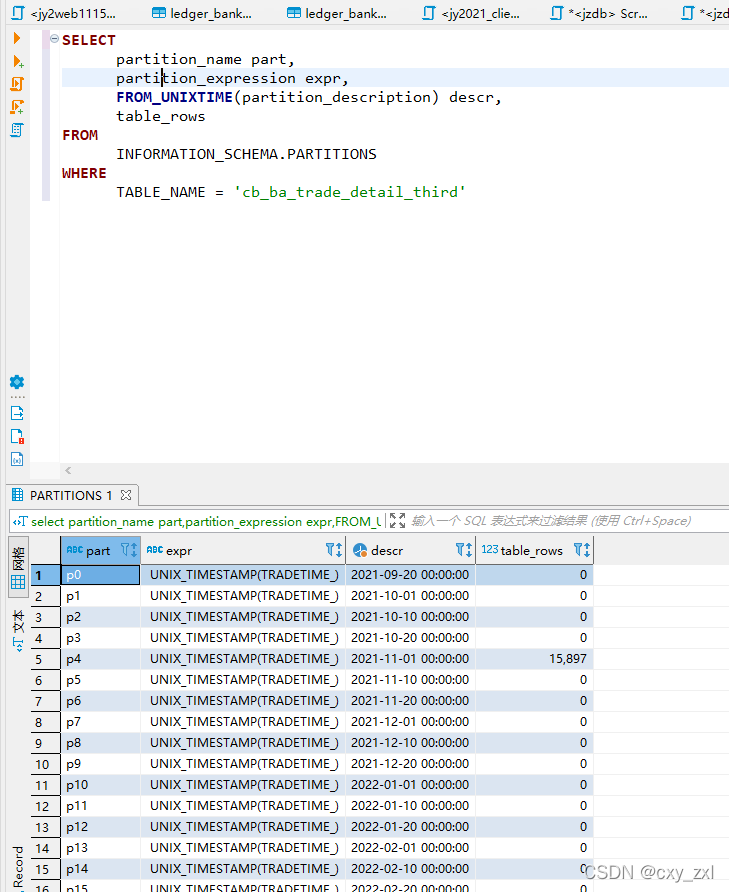Select row number 7 header
The image size is (729, 892).
pyautogui.click(x=45, y=701)
